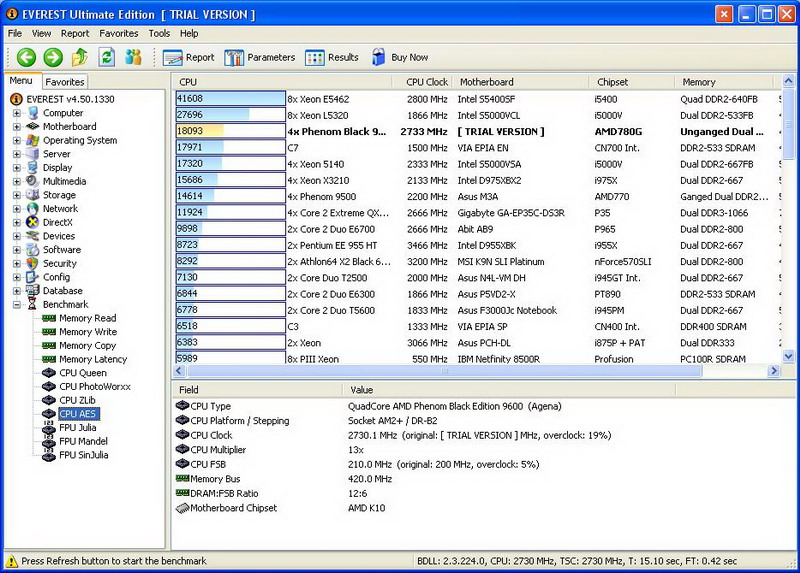Select the Software tree icon
The image size is (800, 573).
coord(33,250)
